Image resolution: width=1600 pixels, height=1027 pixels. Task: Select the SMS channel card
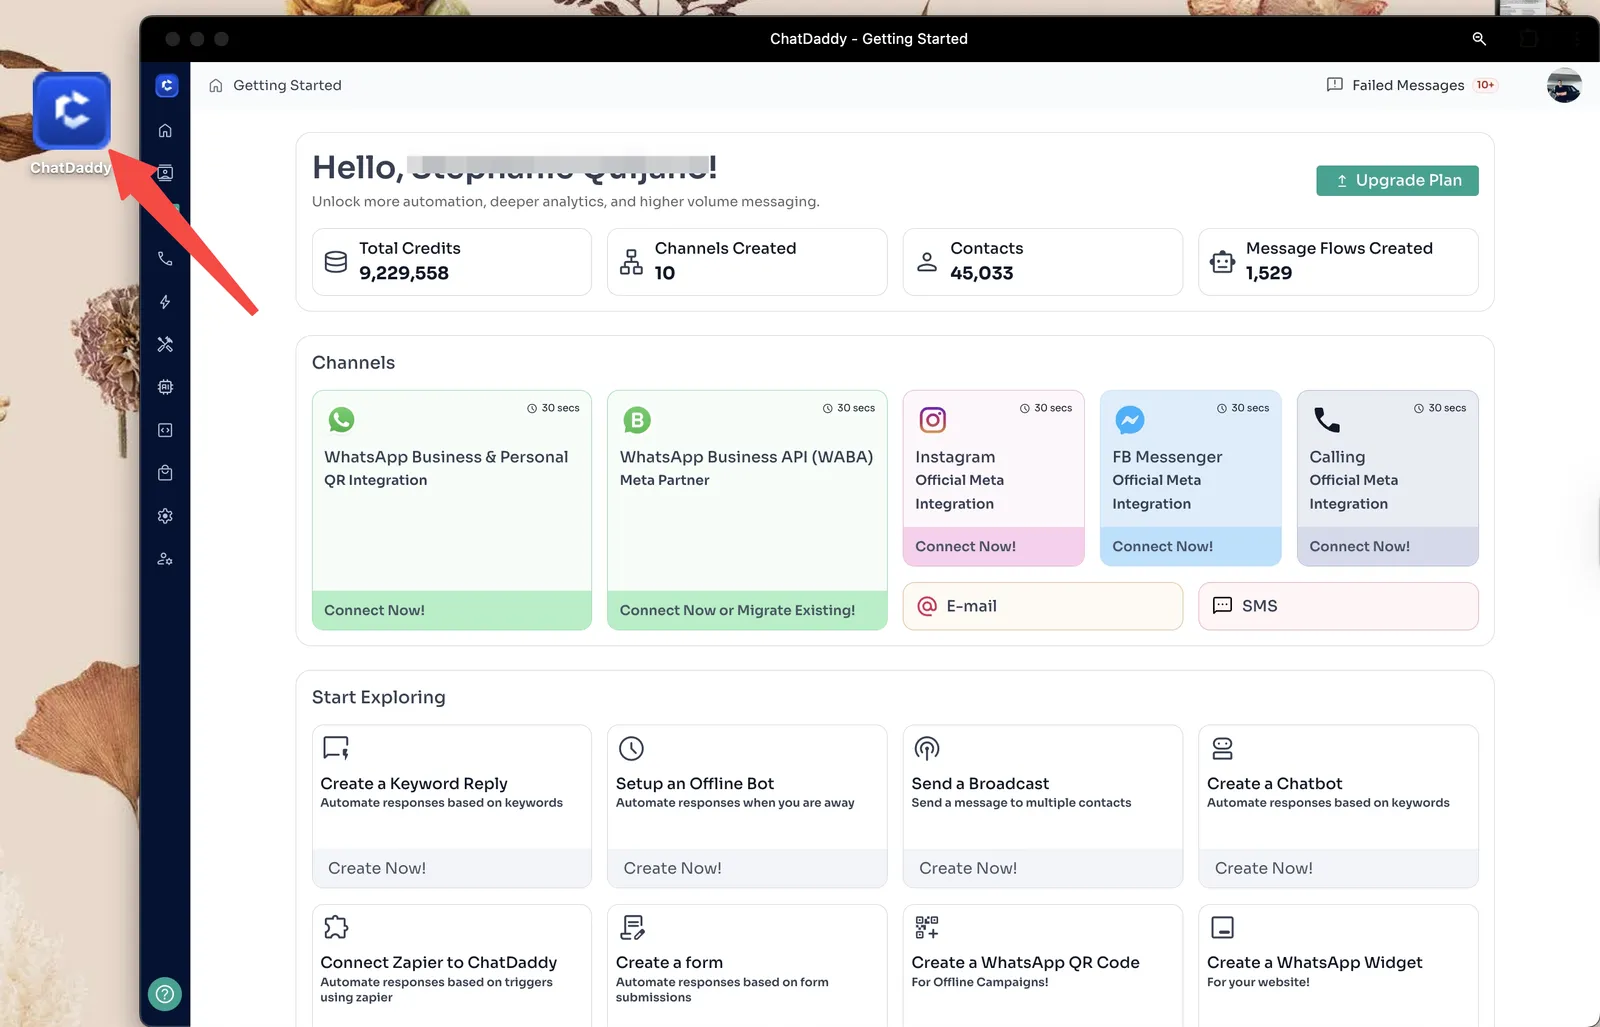(1338, 606)
